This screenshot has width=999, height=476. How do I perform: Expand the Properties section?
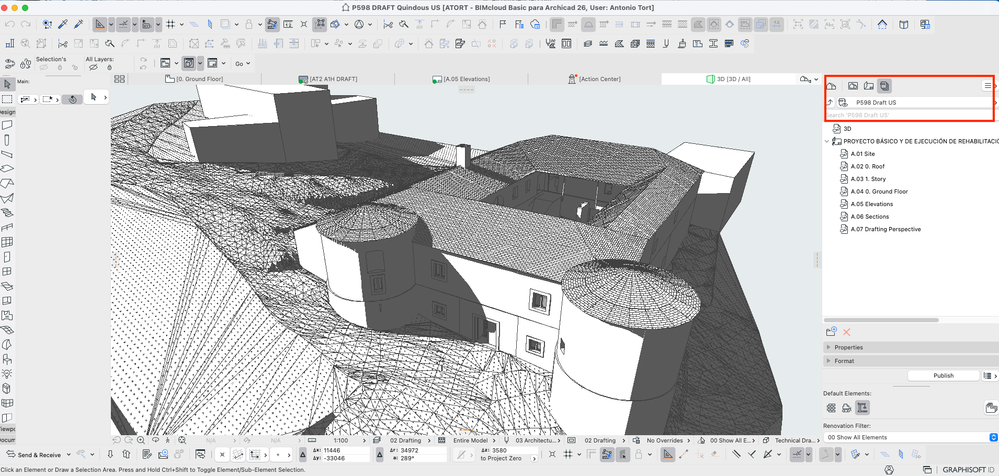click(849, 347)
